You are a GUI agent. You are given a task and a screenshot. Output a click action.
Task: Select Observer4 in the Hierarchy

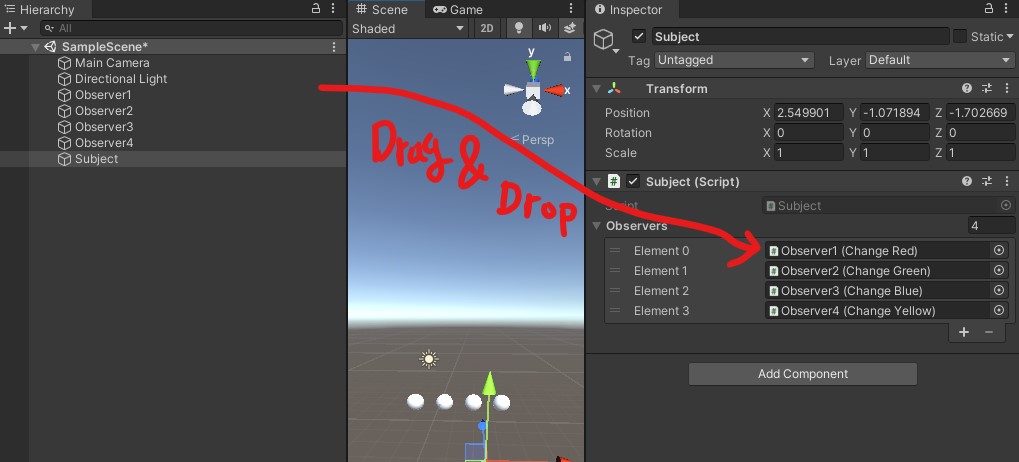pyautogui.click(x=103, y=143)
